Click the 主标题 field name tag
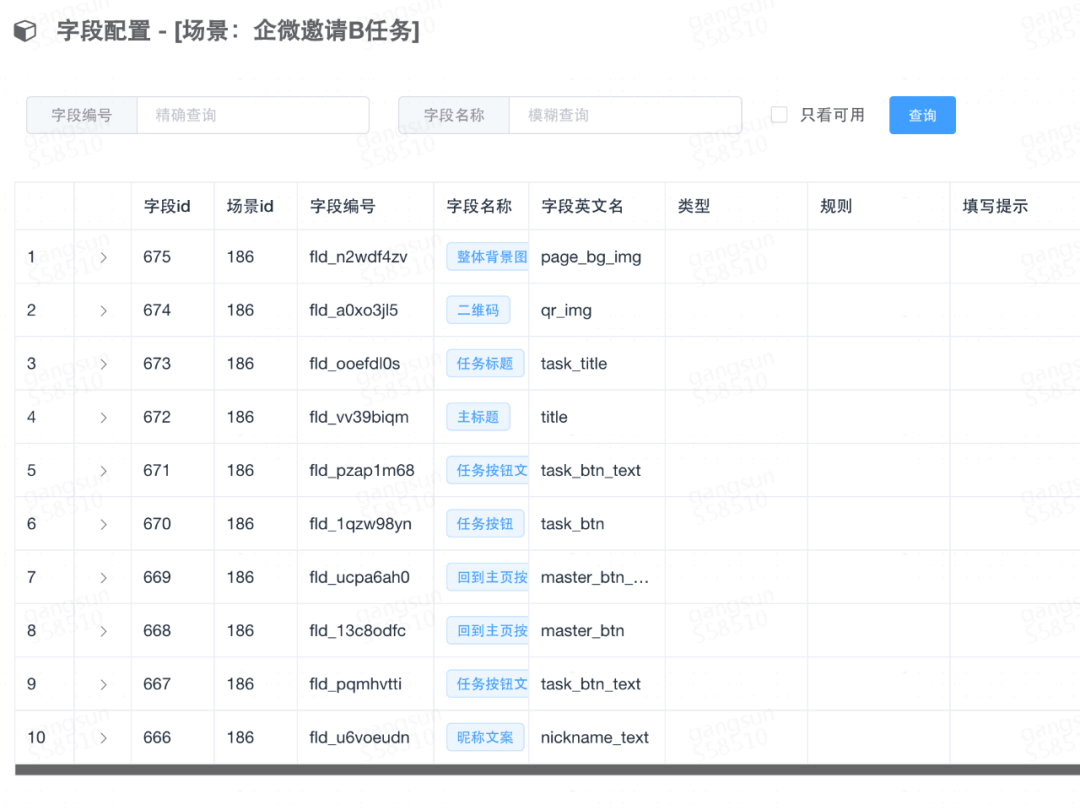This screenshot has width=1080, height=810. tap(478, 417)
